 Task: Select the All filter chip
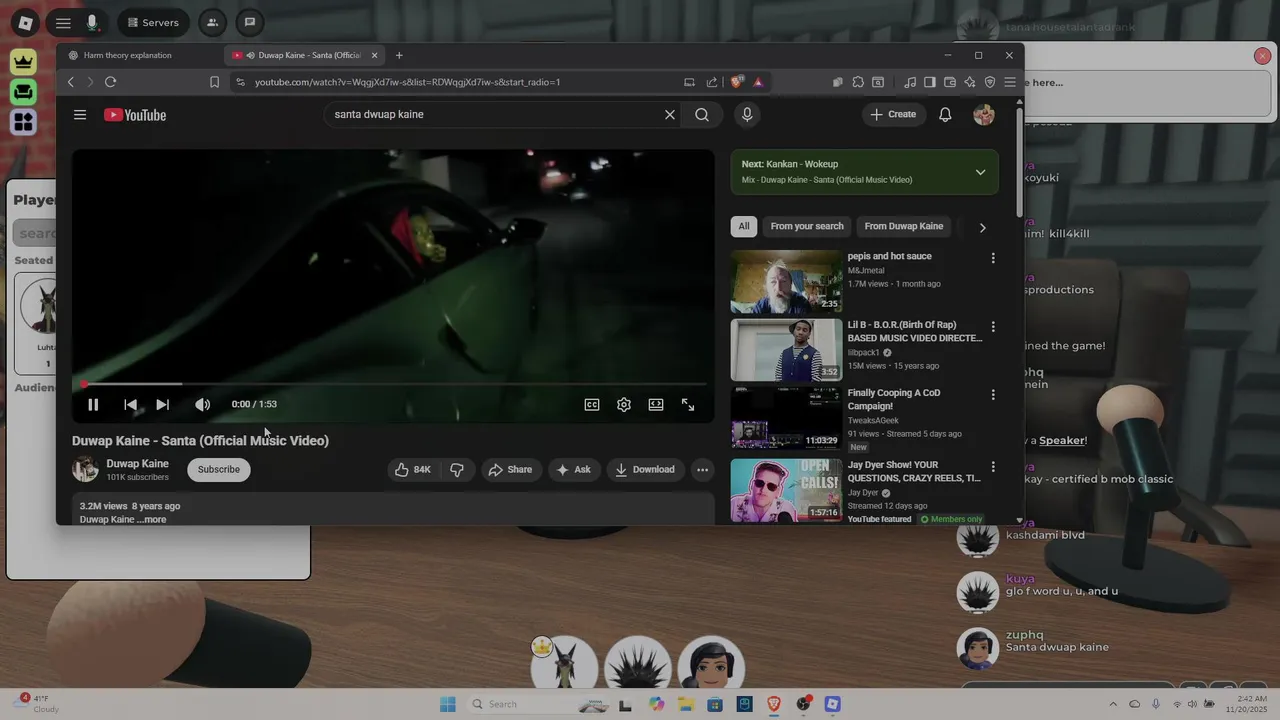[x=744, y=226]
